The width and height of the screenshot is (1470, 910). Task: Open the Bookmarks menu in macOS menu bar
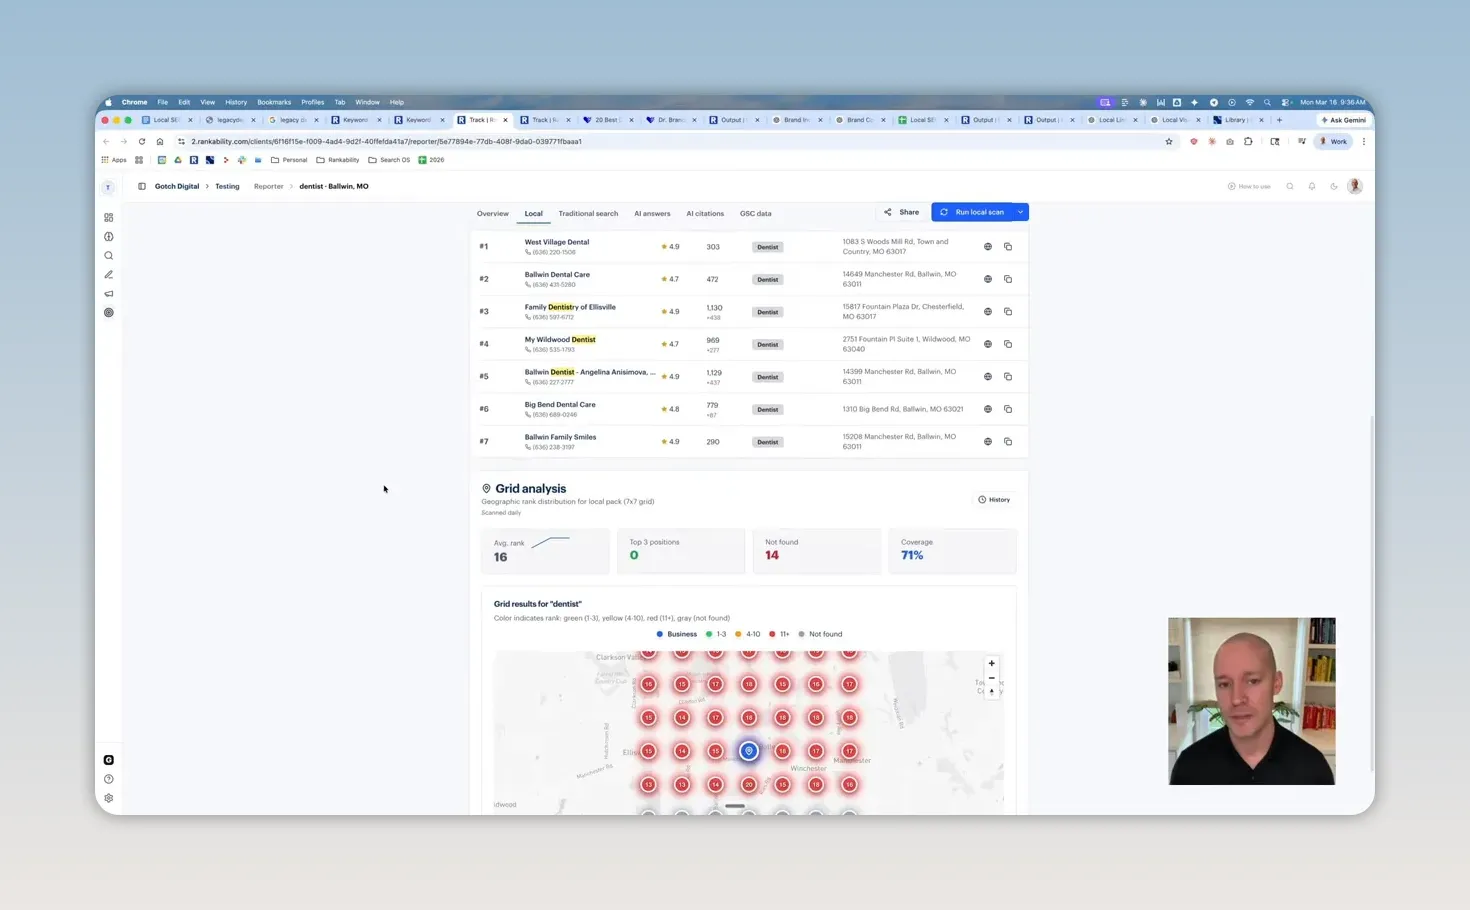click(x=274, y=102)
